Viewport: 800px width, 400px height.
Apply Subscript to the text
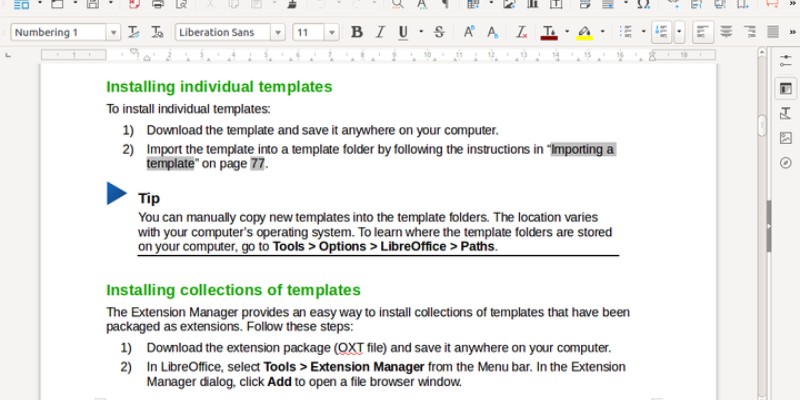tap(492, 32)
